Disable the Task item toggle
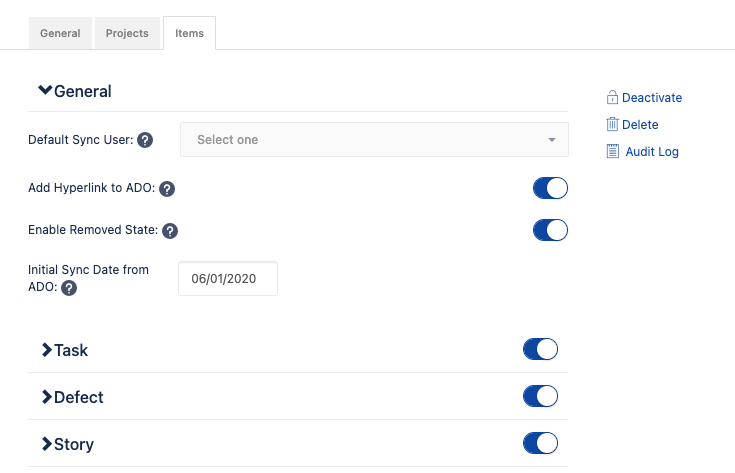Screen dimensions: 735x473 click(540, 349)
